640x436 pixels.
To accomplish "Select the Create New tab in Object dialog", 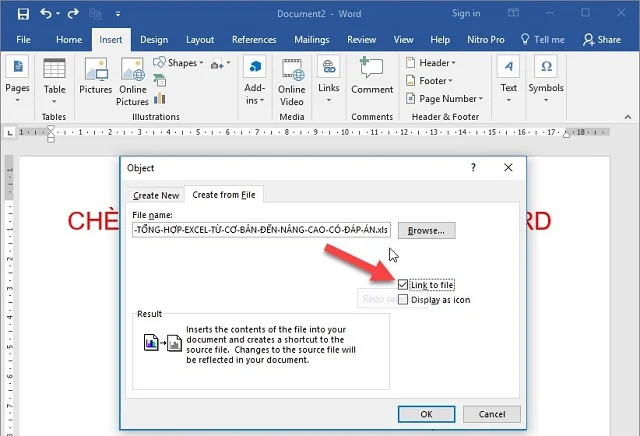I will 156,196.
